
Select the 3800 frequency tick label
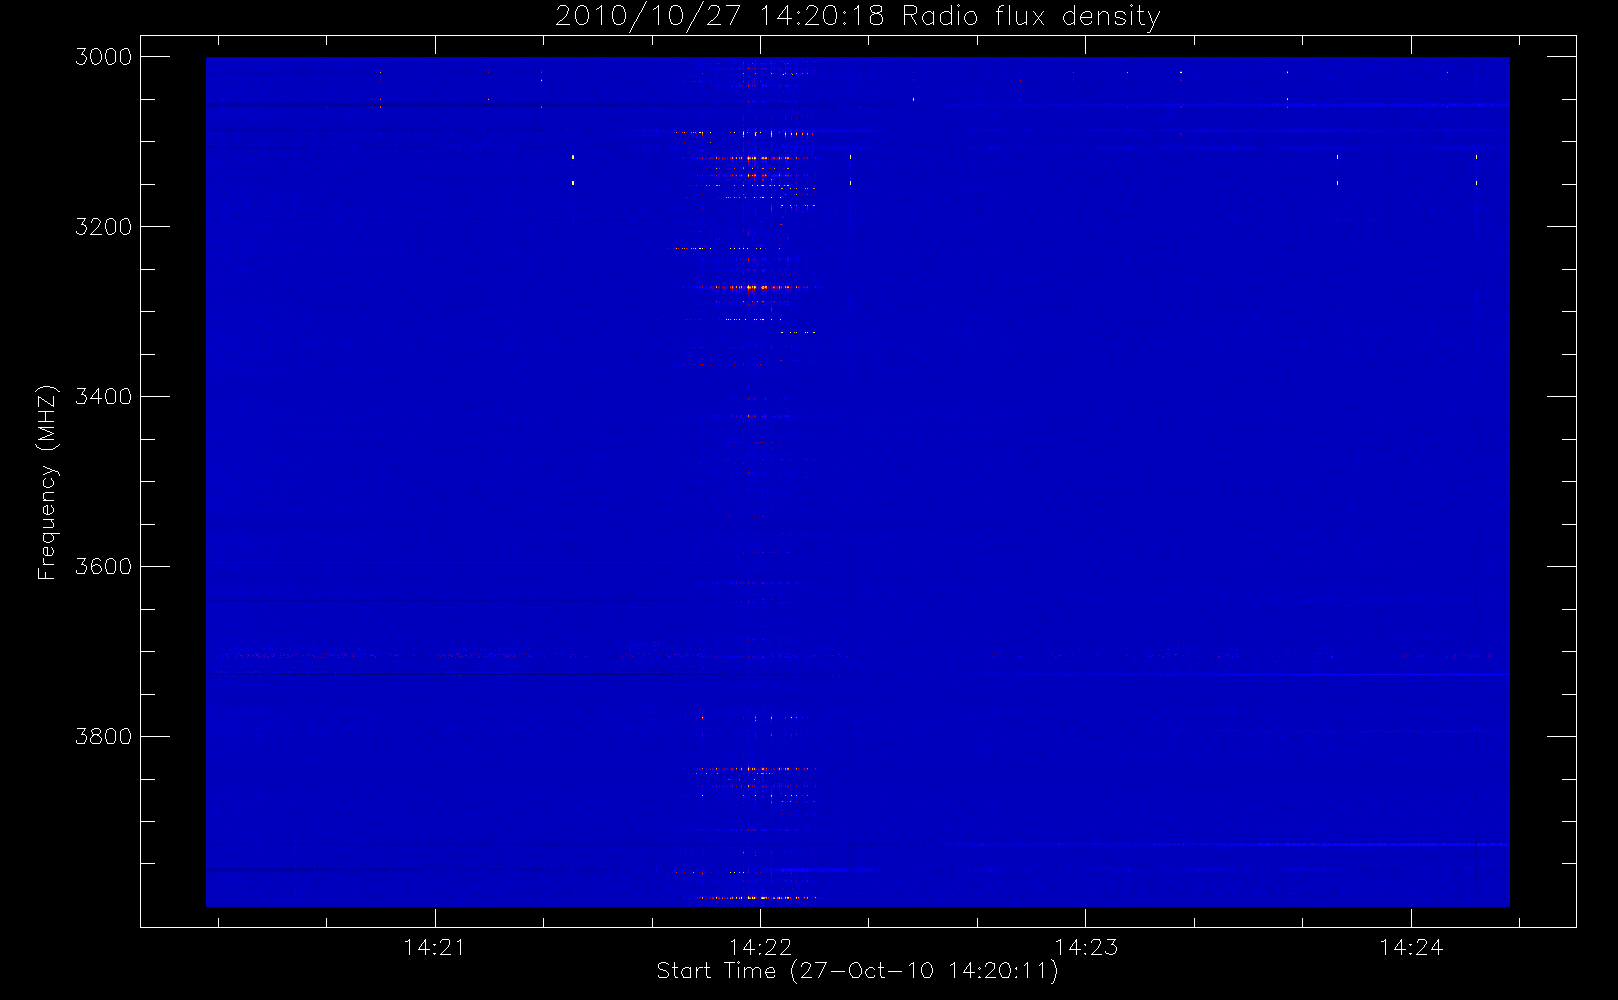pyautogui.click(x=104, y=737)
